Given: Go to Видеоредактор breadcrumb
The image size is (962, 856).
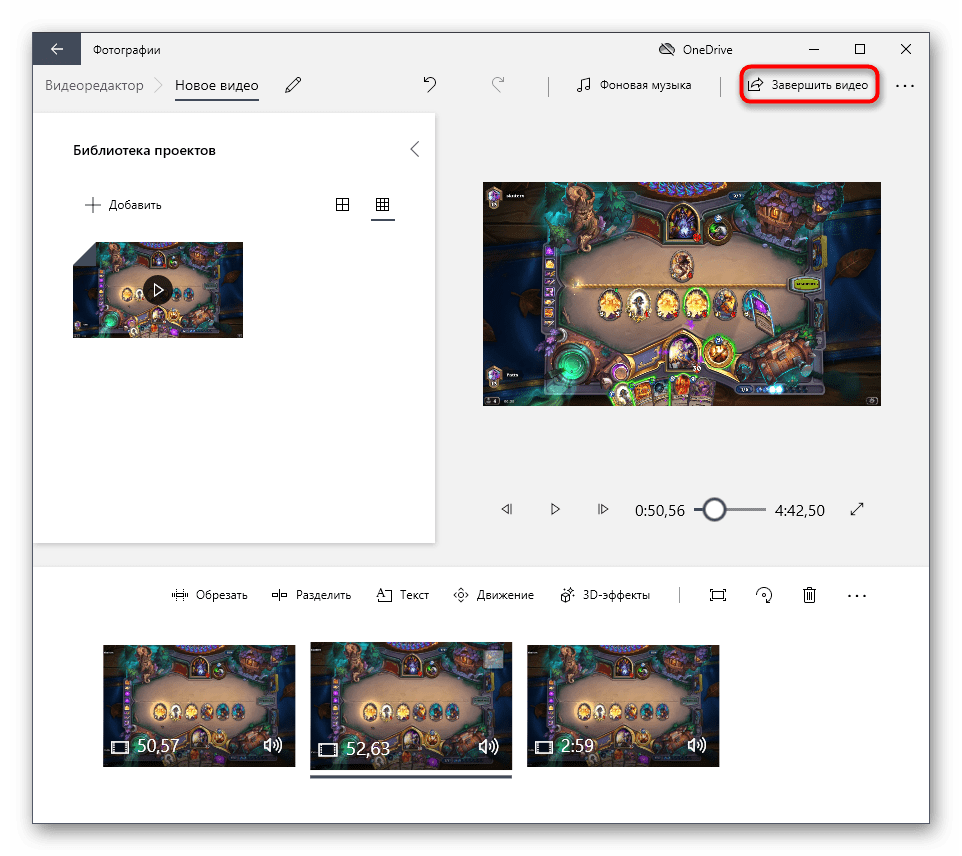Looking at the screenshot, I should [95, 85].
